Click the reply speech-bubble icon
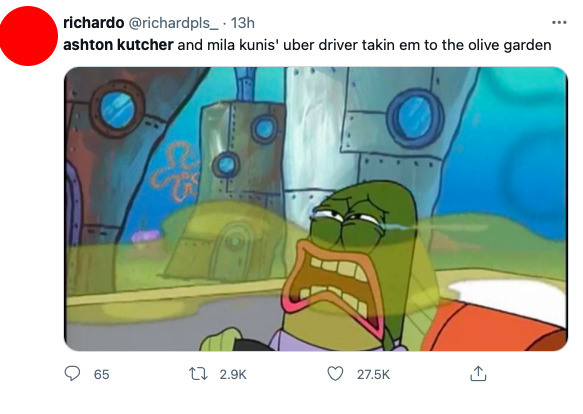This screenshot has width=583, height=414. [x=72, y=373]
